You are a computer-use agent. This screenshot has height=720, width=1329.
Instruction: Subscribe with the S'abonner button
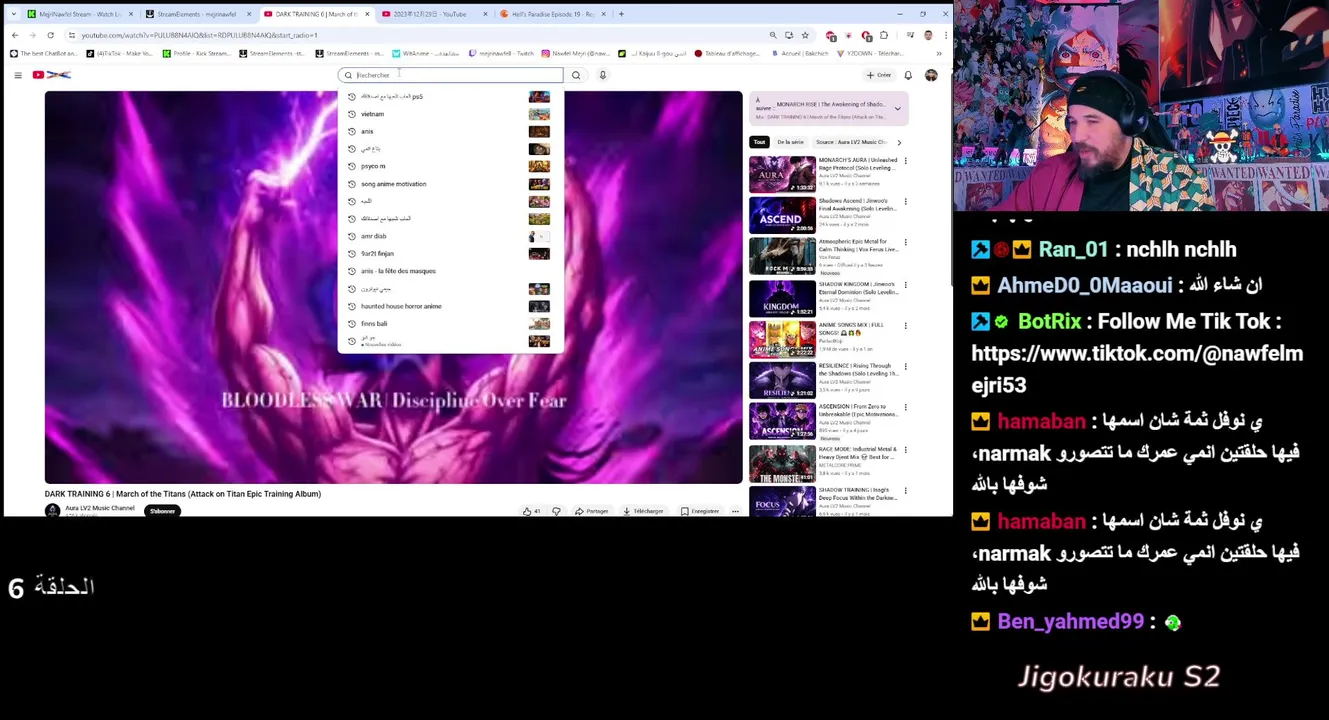162,511
